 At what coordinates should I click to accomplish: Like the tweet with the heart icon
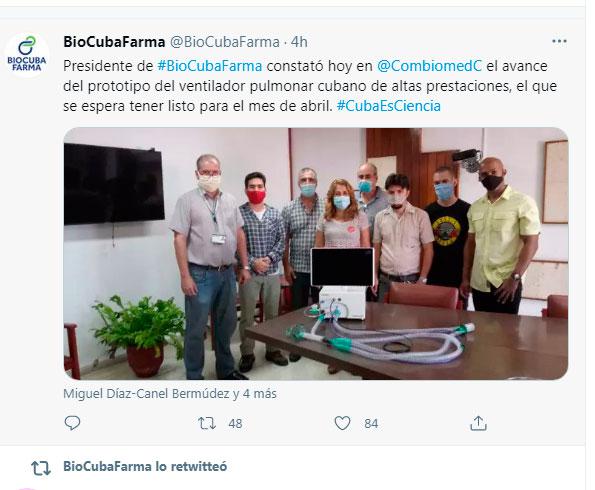click(x=342, y=423)
